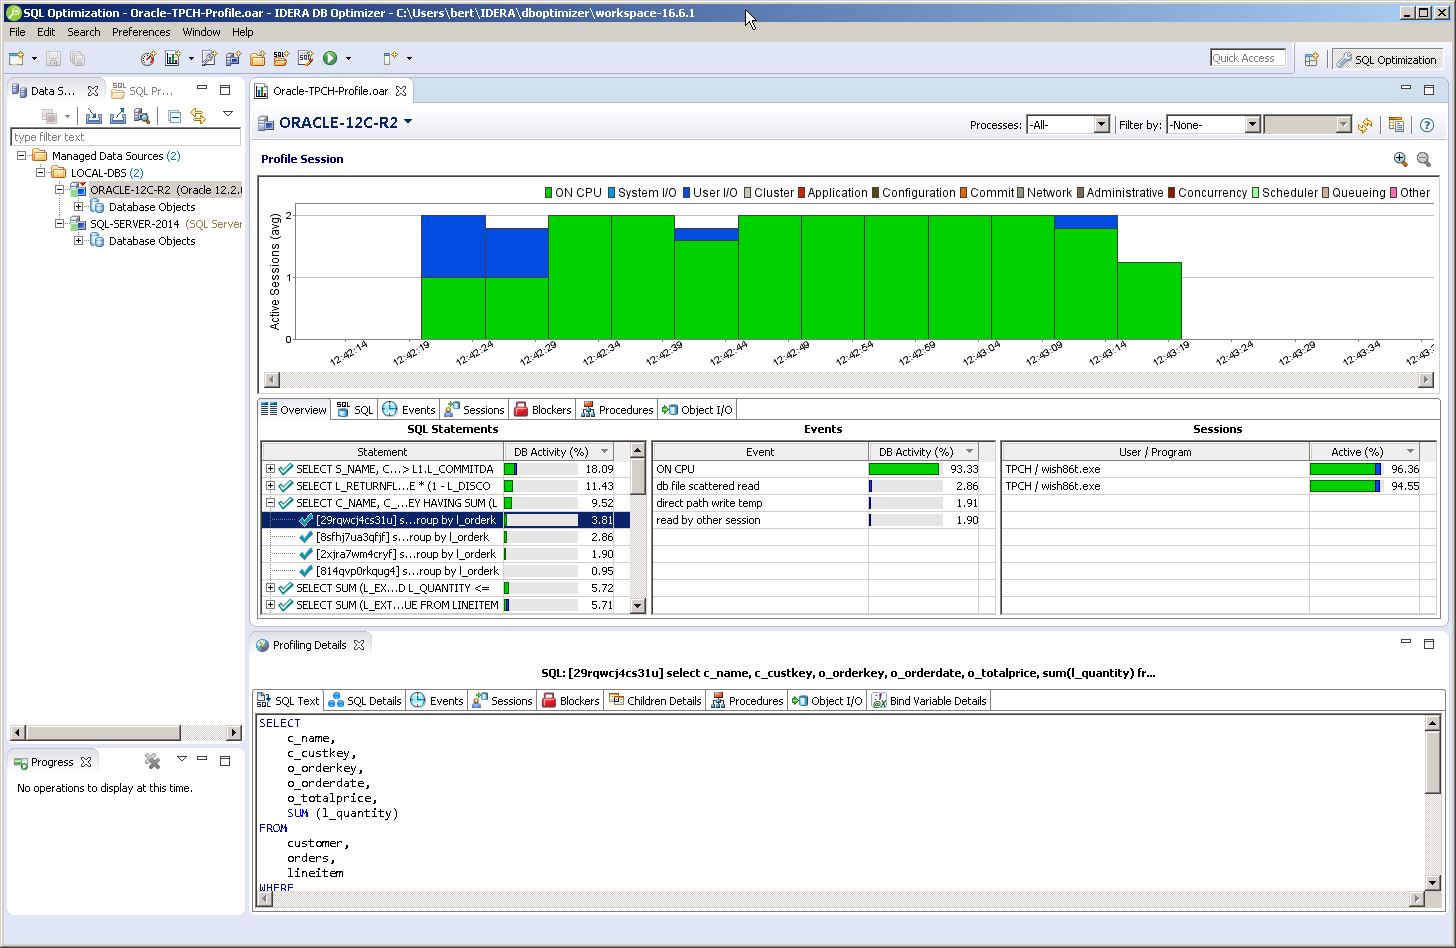Viewport: 1456px width, 948px height.
Task: Start a new profiling session stopwatch icon
Action: 148,59
